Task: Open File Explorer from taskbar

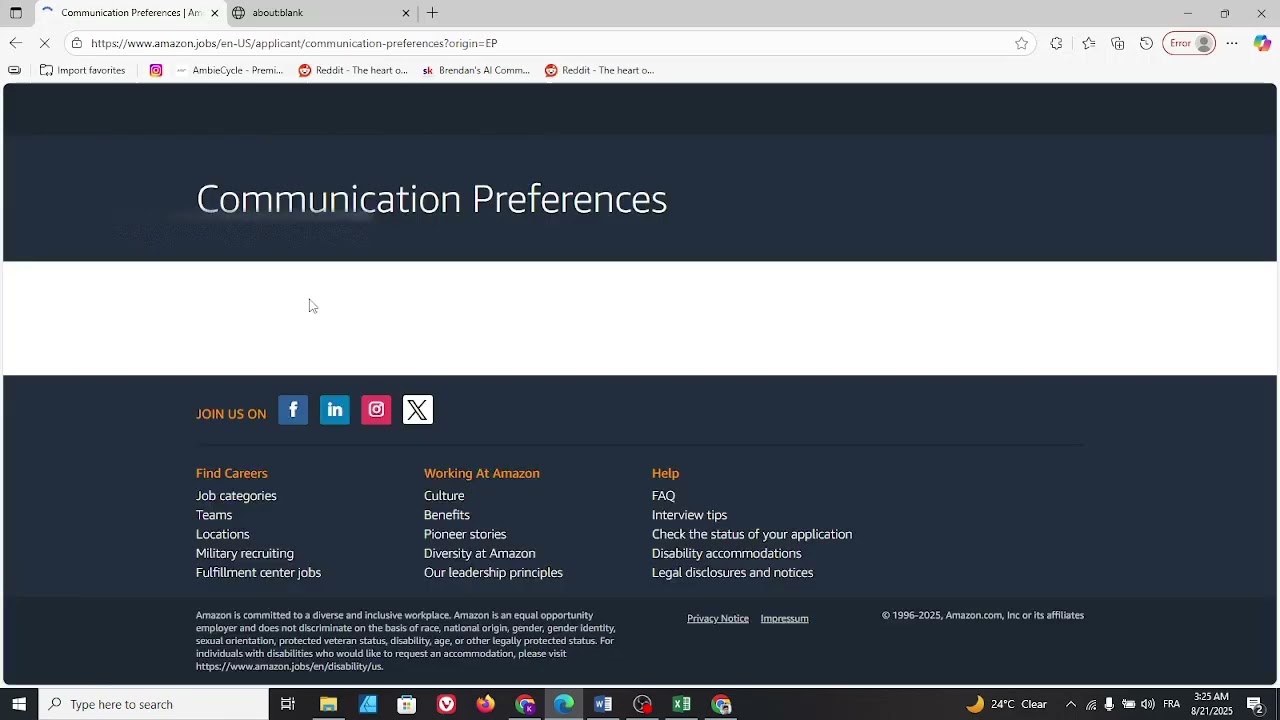Action: pyautogui.click(x=328, y=704)
